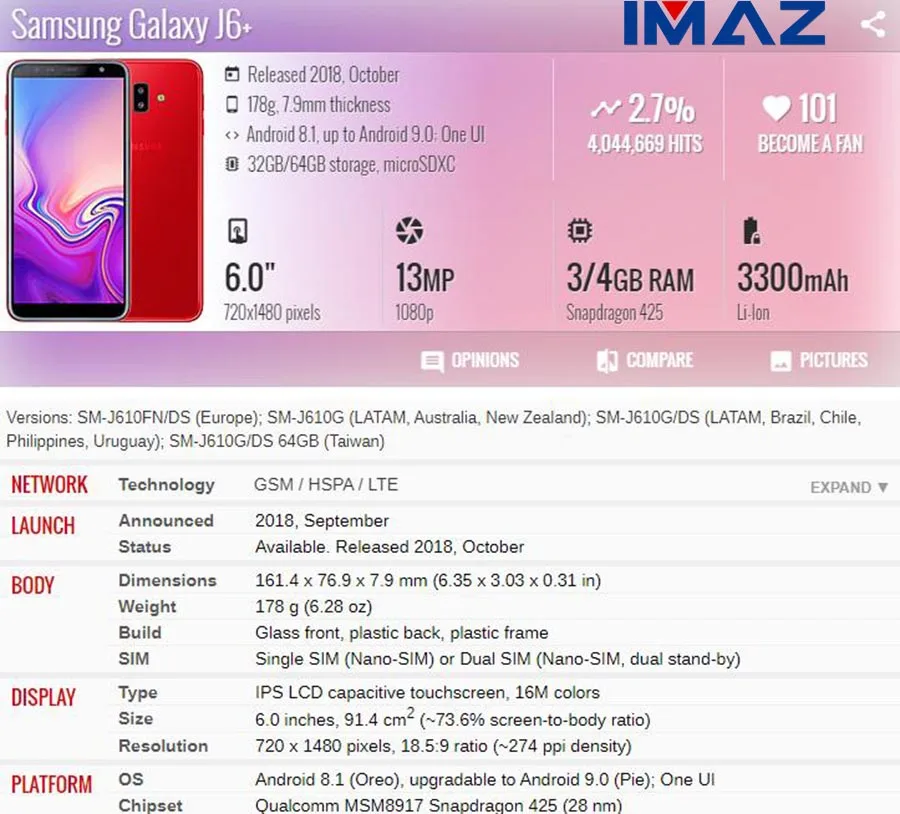Viewport: 900px width, 814px height.
Task: Click GSM / HSPA / LTE value
Action: point(326,484)
